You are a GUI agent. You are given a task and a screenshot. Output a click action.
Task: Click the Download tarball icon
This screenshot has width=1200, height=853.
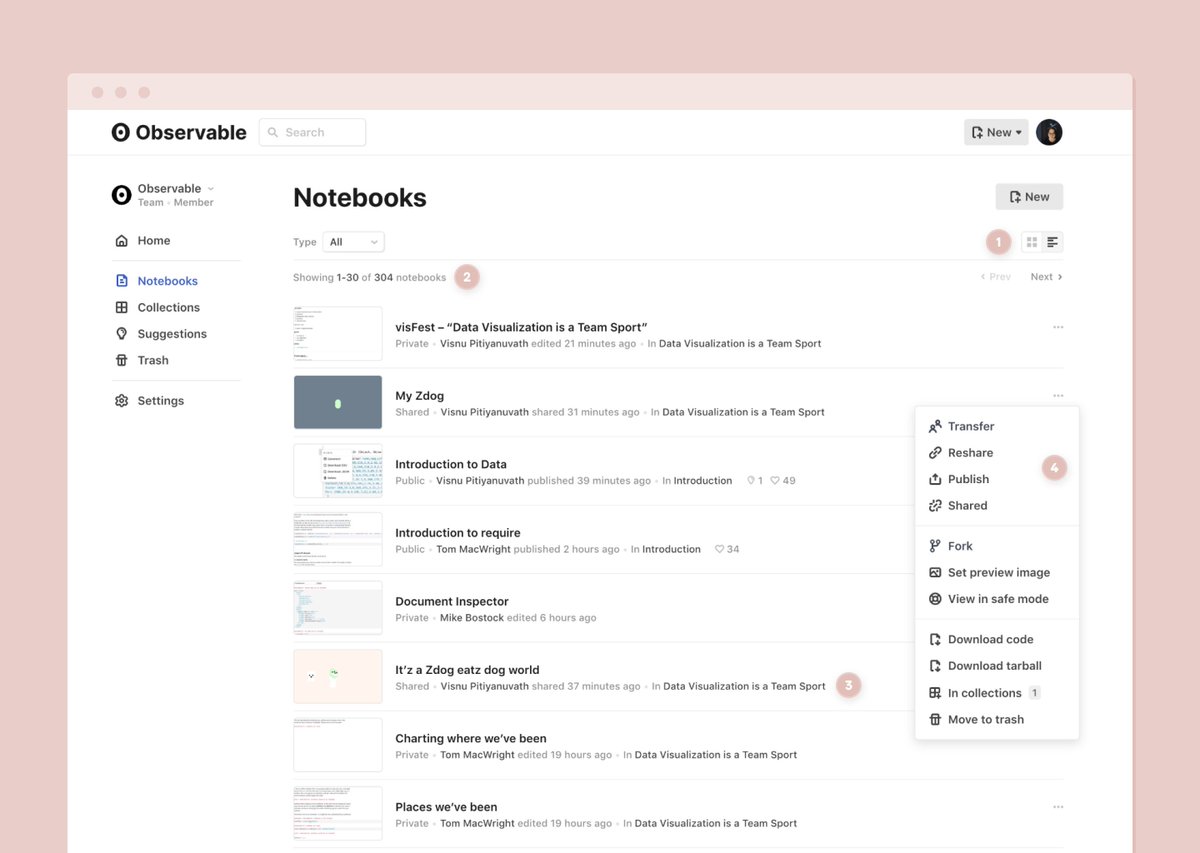(935, 666)
